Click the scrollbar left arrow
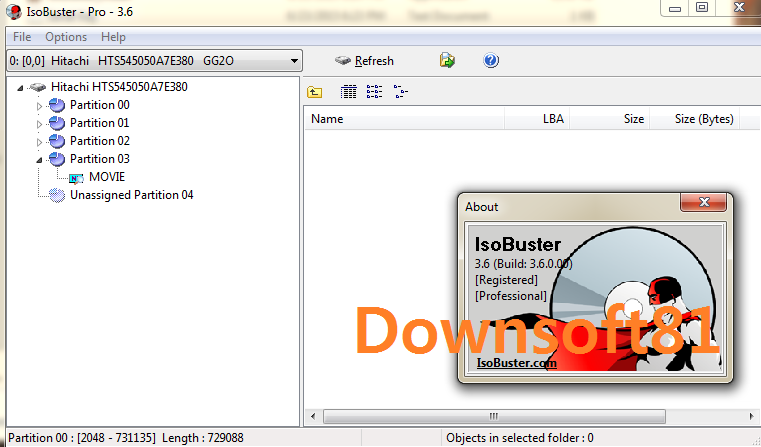This screenshot has height=447, width=761. (313, 416)
